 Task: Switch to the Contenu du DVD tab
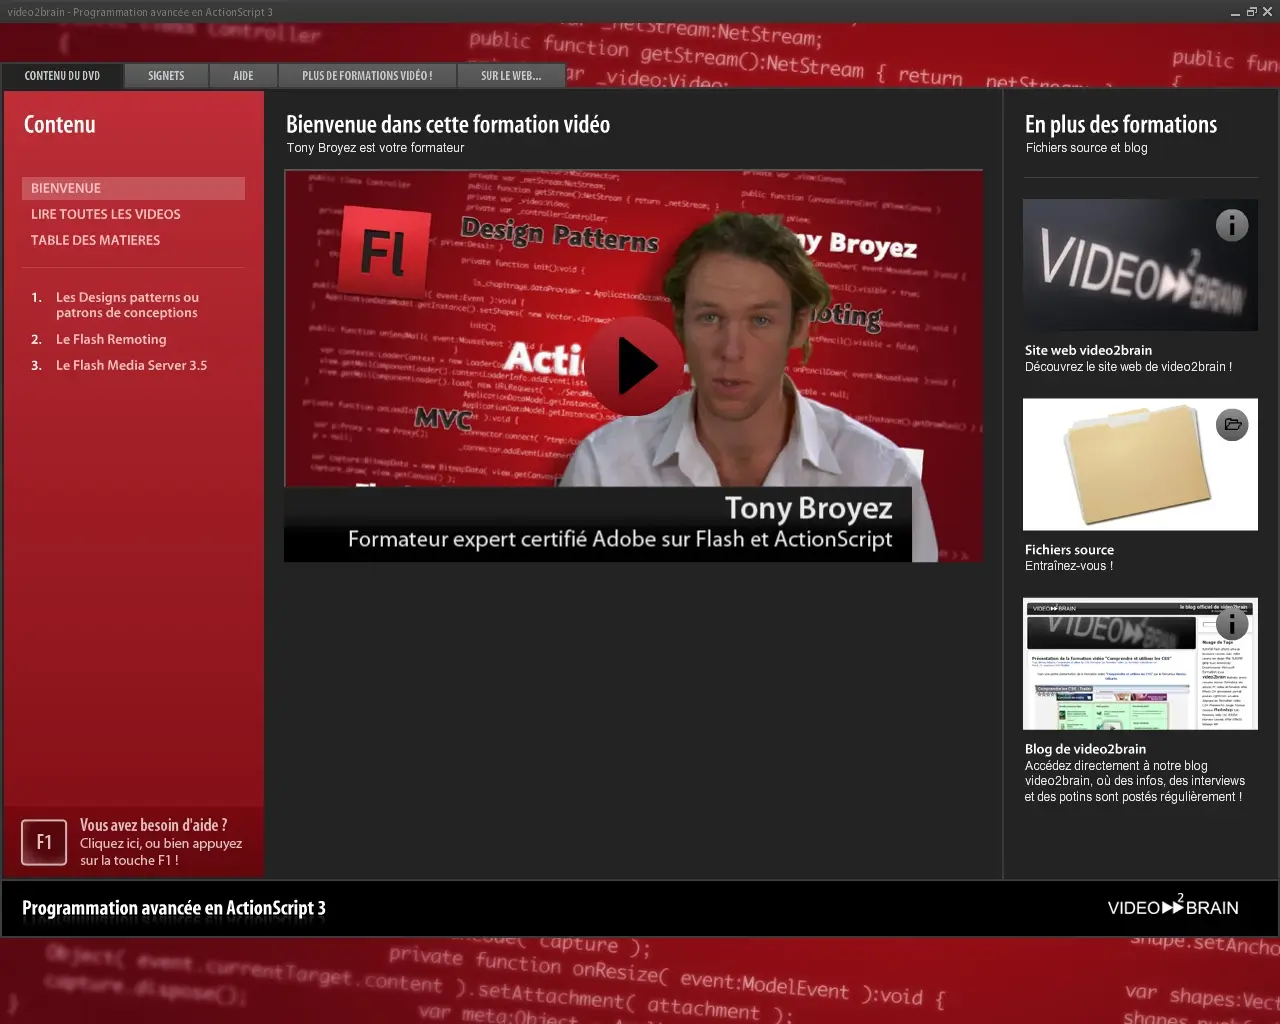[62, 76]
